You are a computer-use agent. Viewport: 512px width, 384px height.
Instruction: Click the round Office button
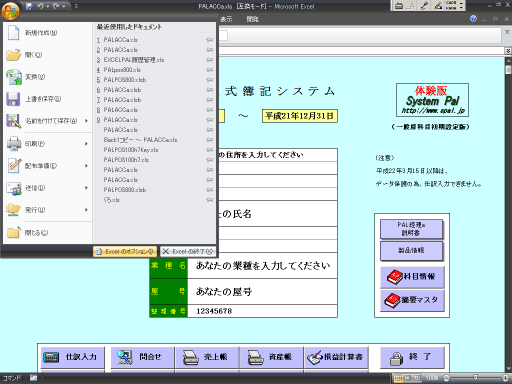10,11
